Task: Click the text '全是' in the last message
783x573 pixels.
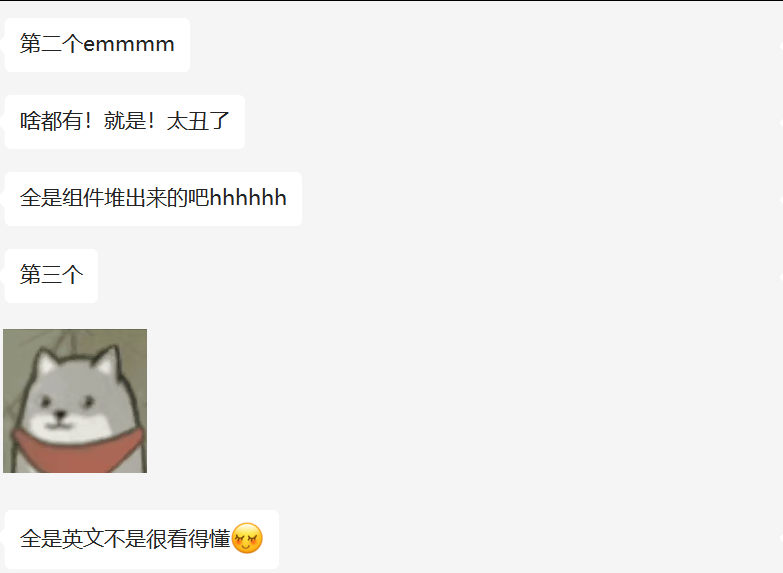Action: coord(41,539)
